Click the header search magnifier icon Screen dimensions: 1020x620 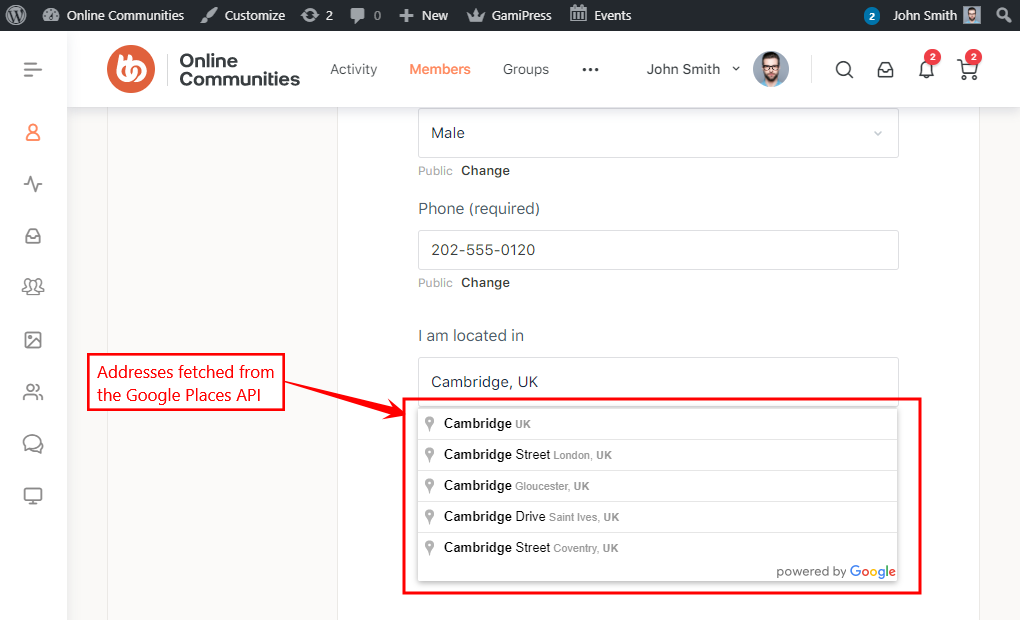pyautogui.click(x=844, y=70)
